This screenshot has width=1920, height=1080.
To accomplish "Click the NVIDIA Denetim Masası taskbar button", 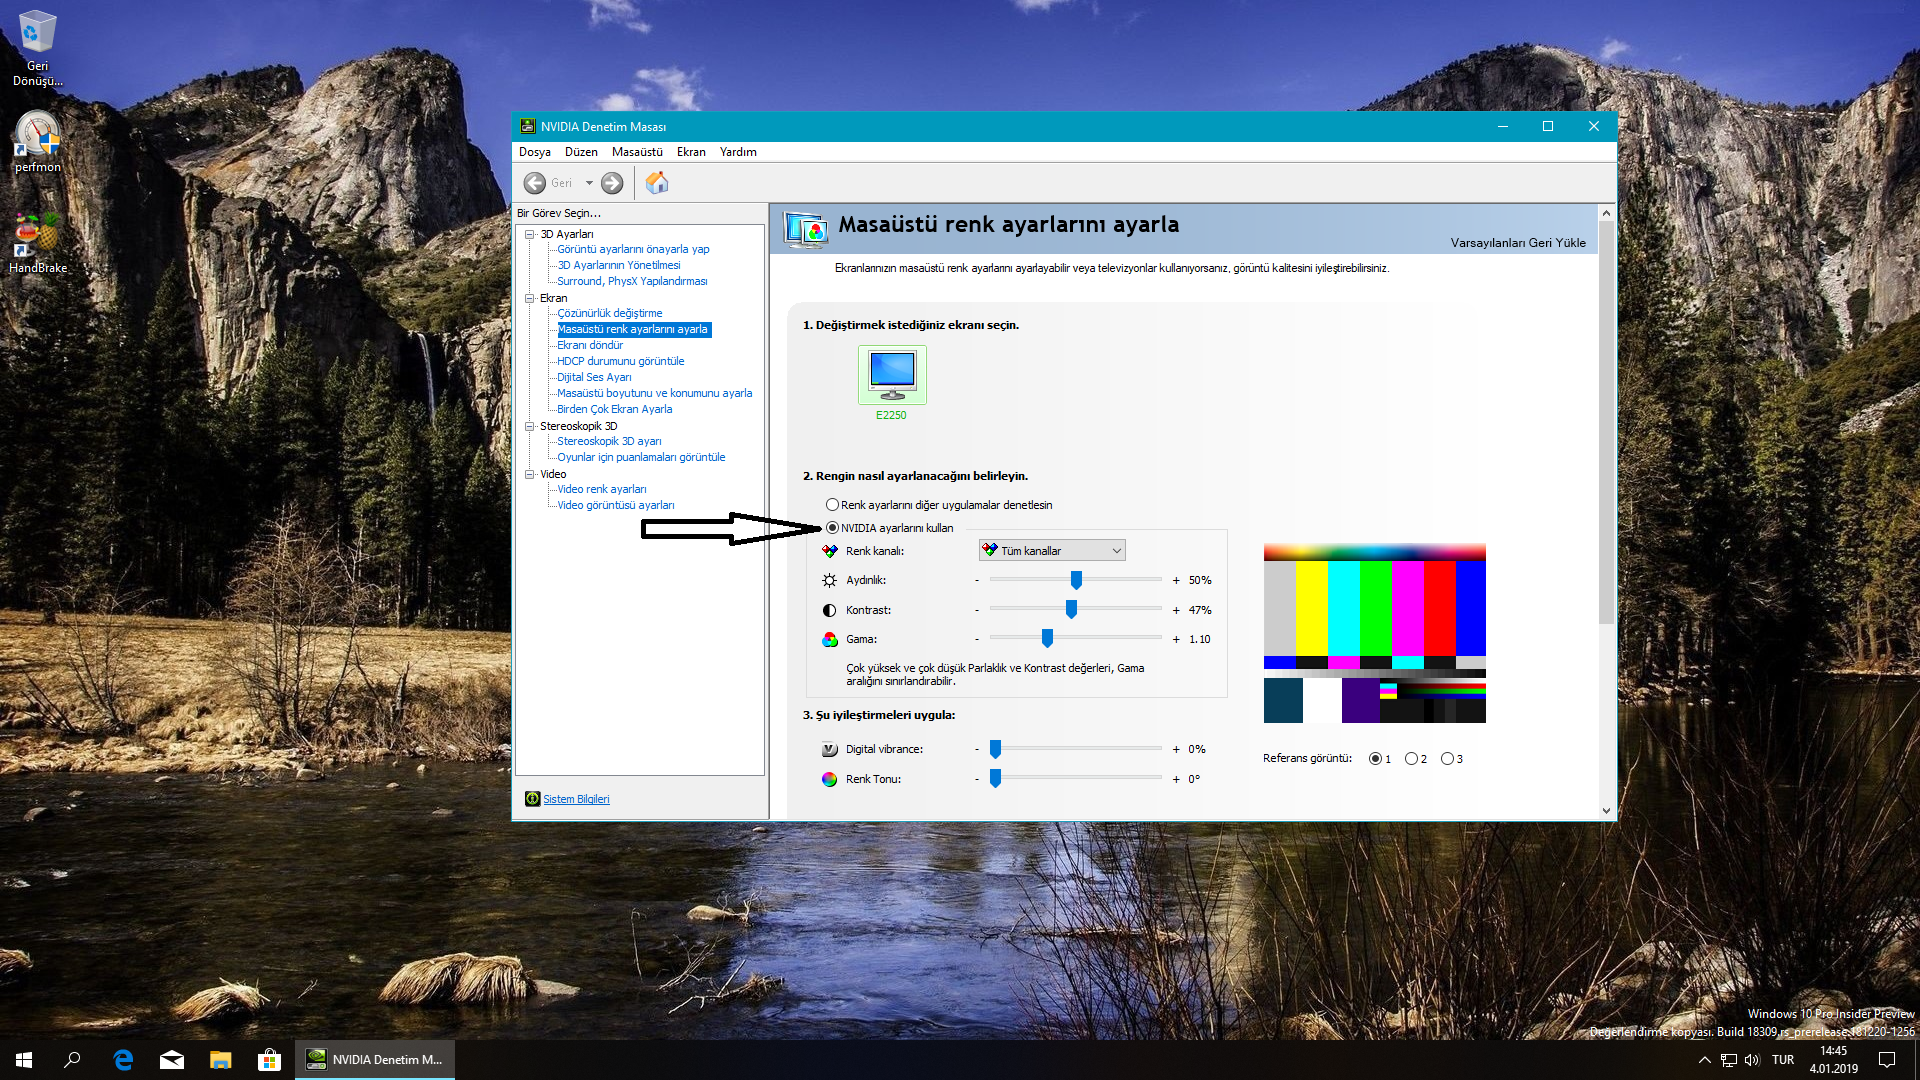I will click(x=375, y=1060).
